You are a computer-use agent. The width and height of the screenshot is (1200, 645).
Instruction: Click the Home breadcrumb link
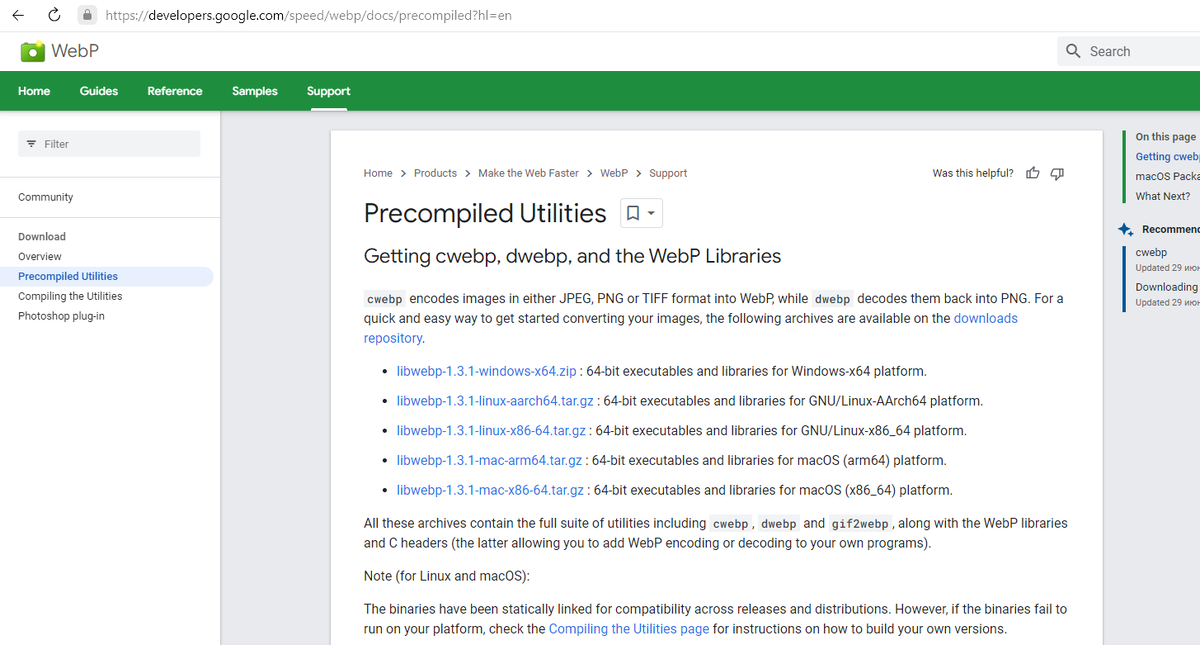pyautogui.click(x=378, y=173)
